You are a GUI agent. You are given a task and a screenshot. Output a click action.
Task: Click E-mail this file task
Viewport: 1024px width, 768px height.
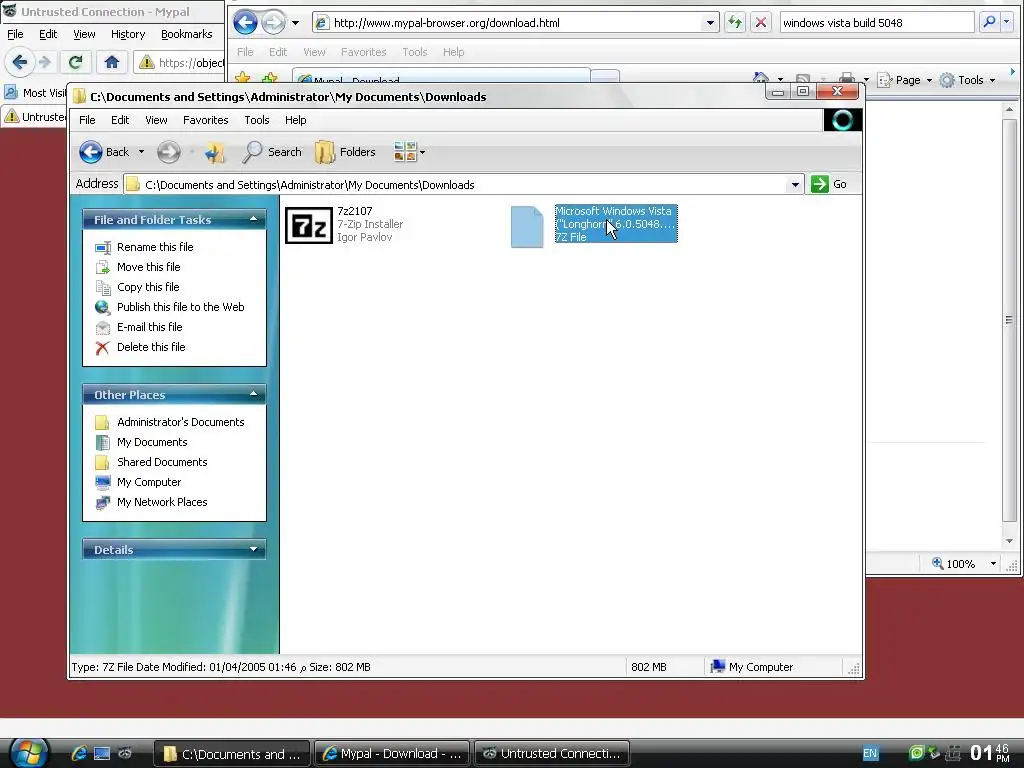[149, 327]
